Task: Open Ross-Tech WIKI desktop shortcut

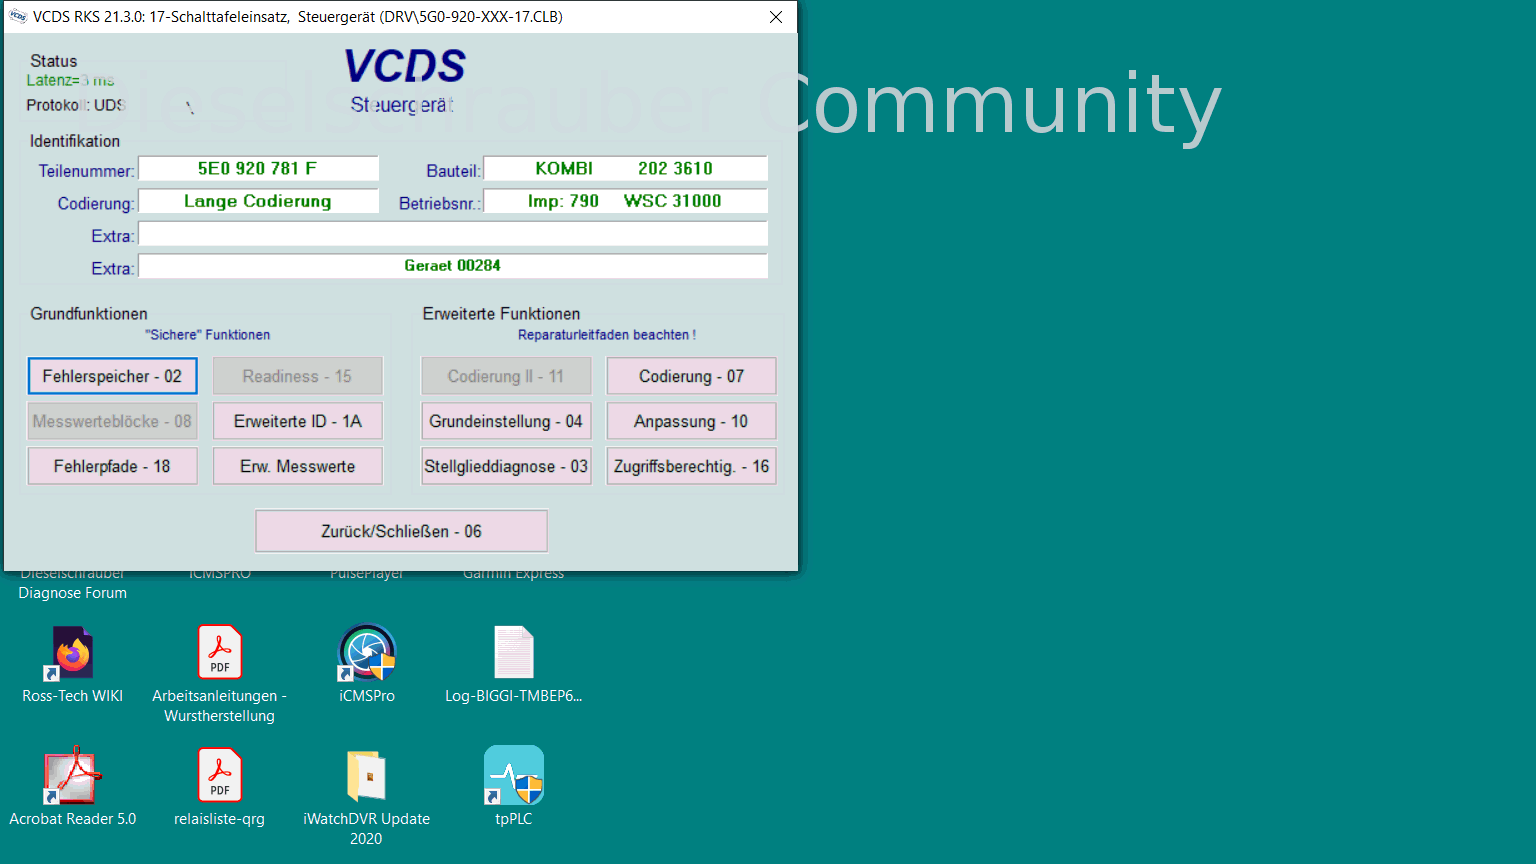Action: click(73, 666)
